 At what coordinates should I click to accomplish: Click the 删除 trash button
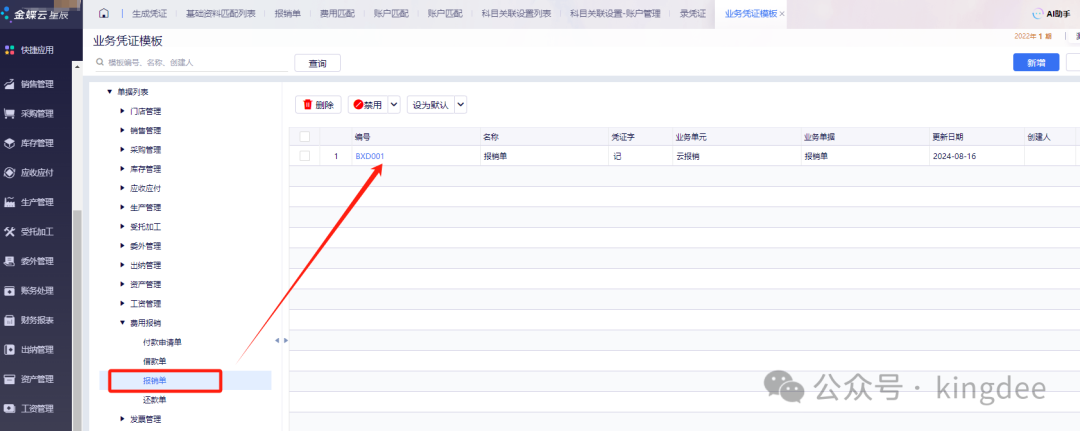(319, 104)
